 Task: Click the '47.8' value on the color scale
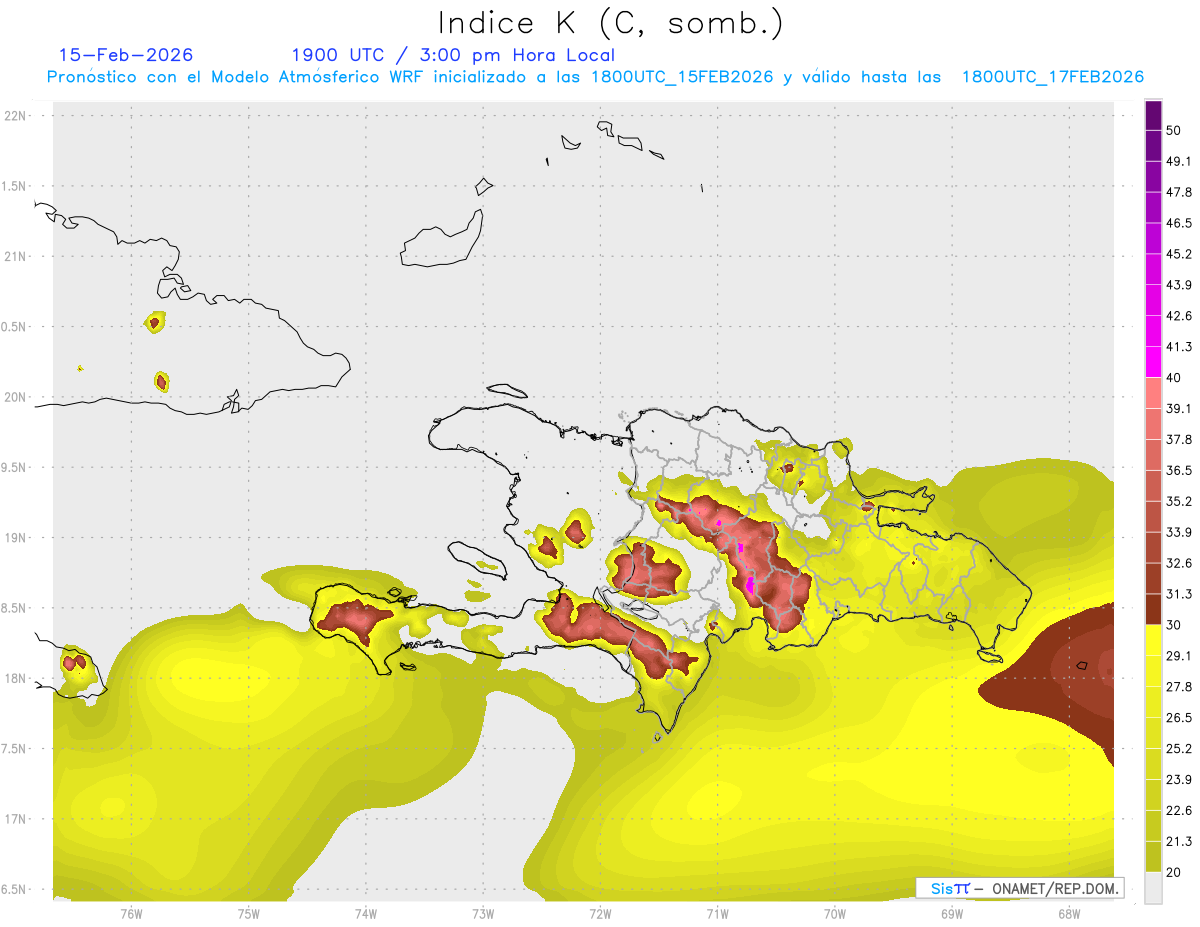tap(1178, 192)
